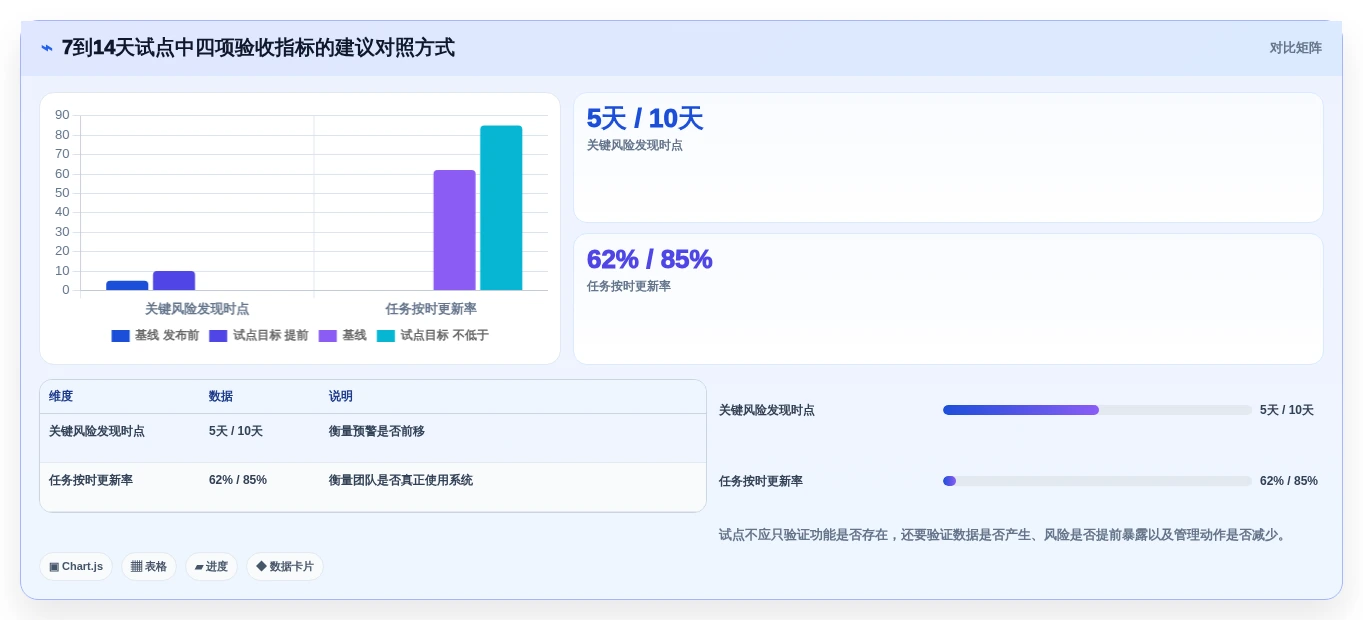Click table cell 衡量团队是否真正使用系统
The width and height of the screenshot is (1363, 620).
(401, 480)
